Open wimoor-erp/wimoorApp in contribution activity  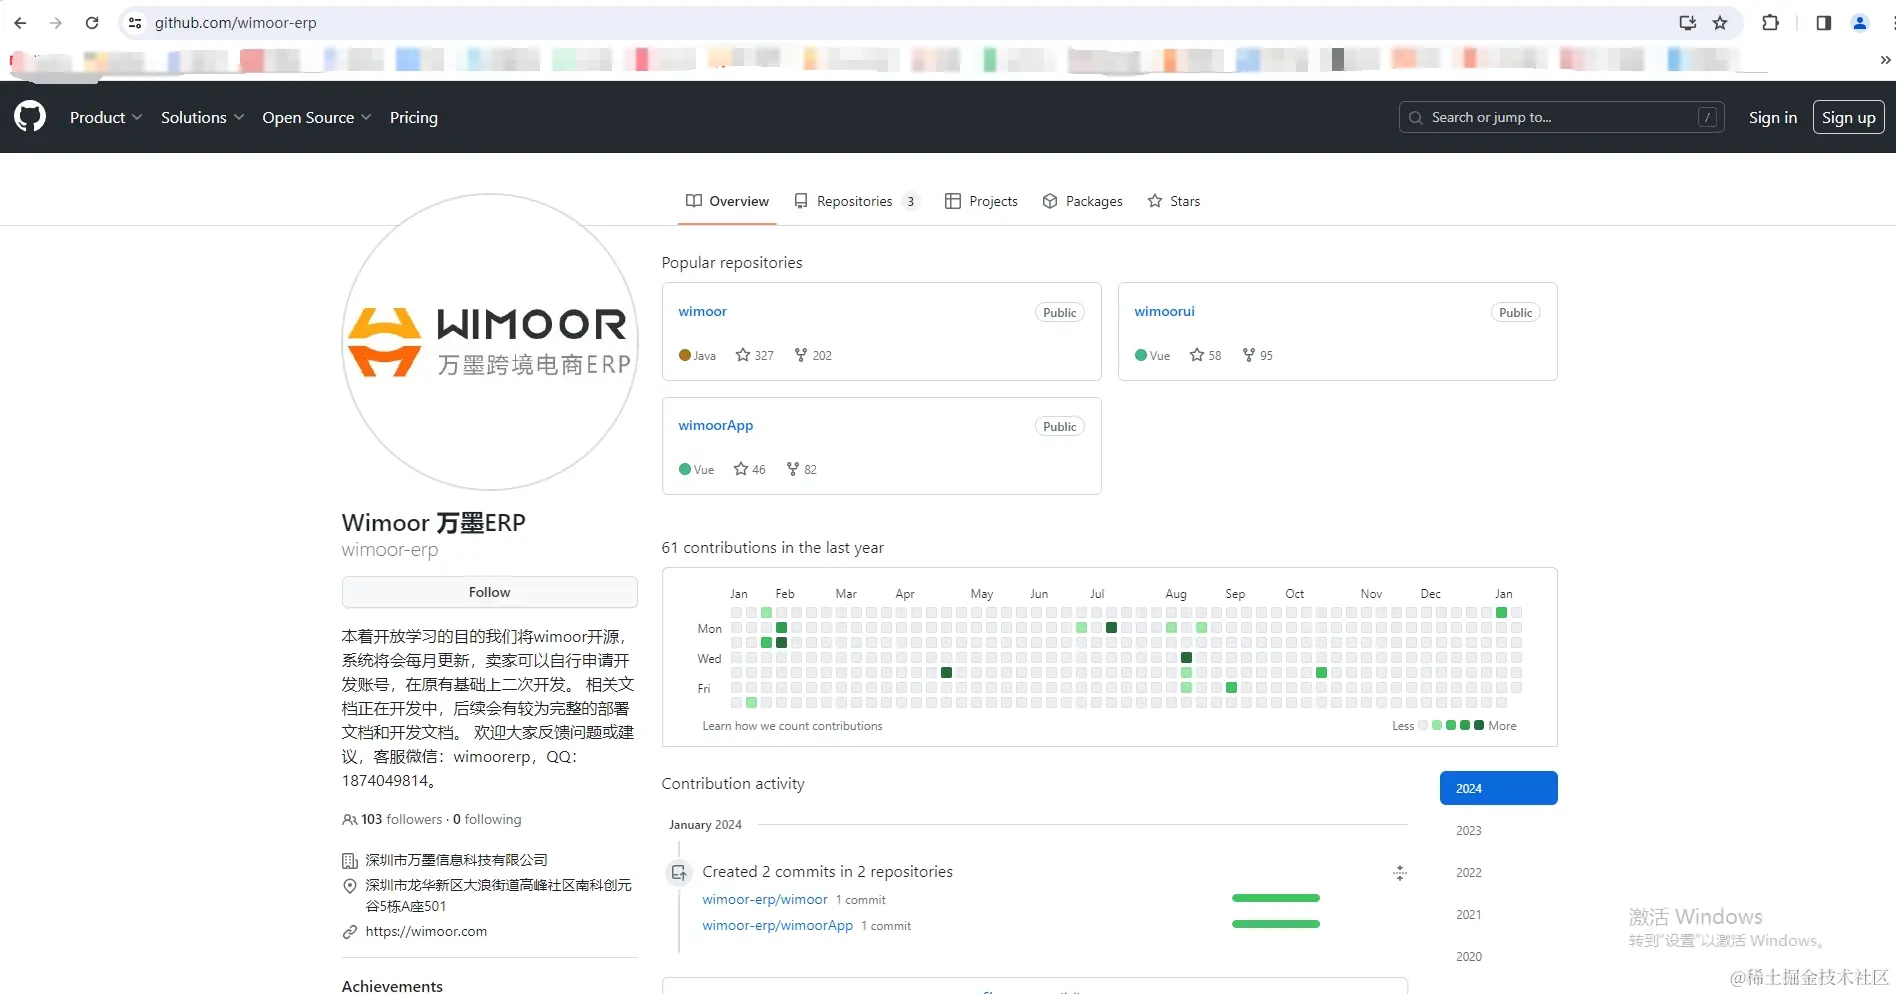pos(778,926)
